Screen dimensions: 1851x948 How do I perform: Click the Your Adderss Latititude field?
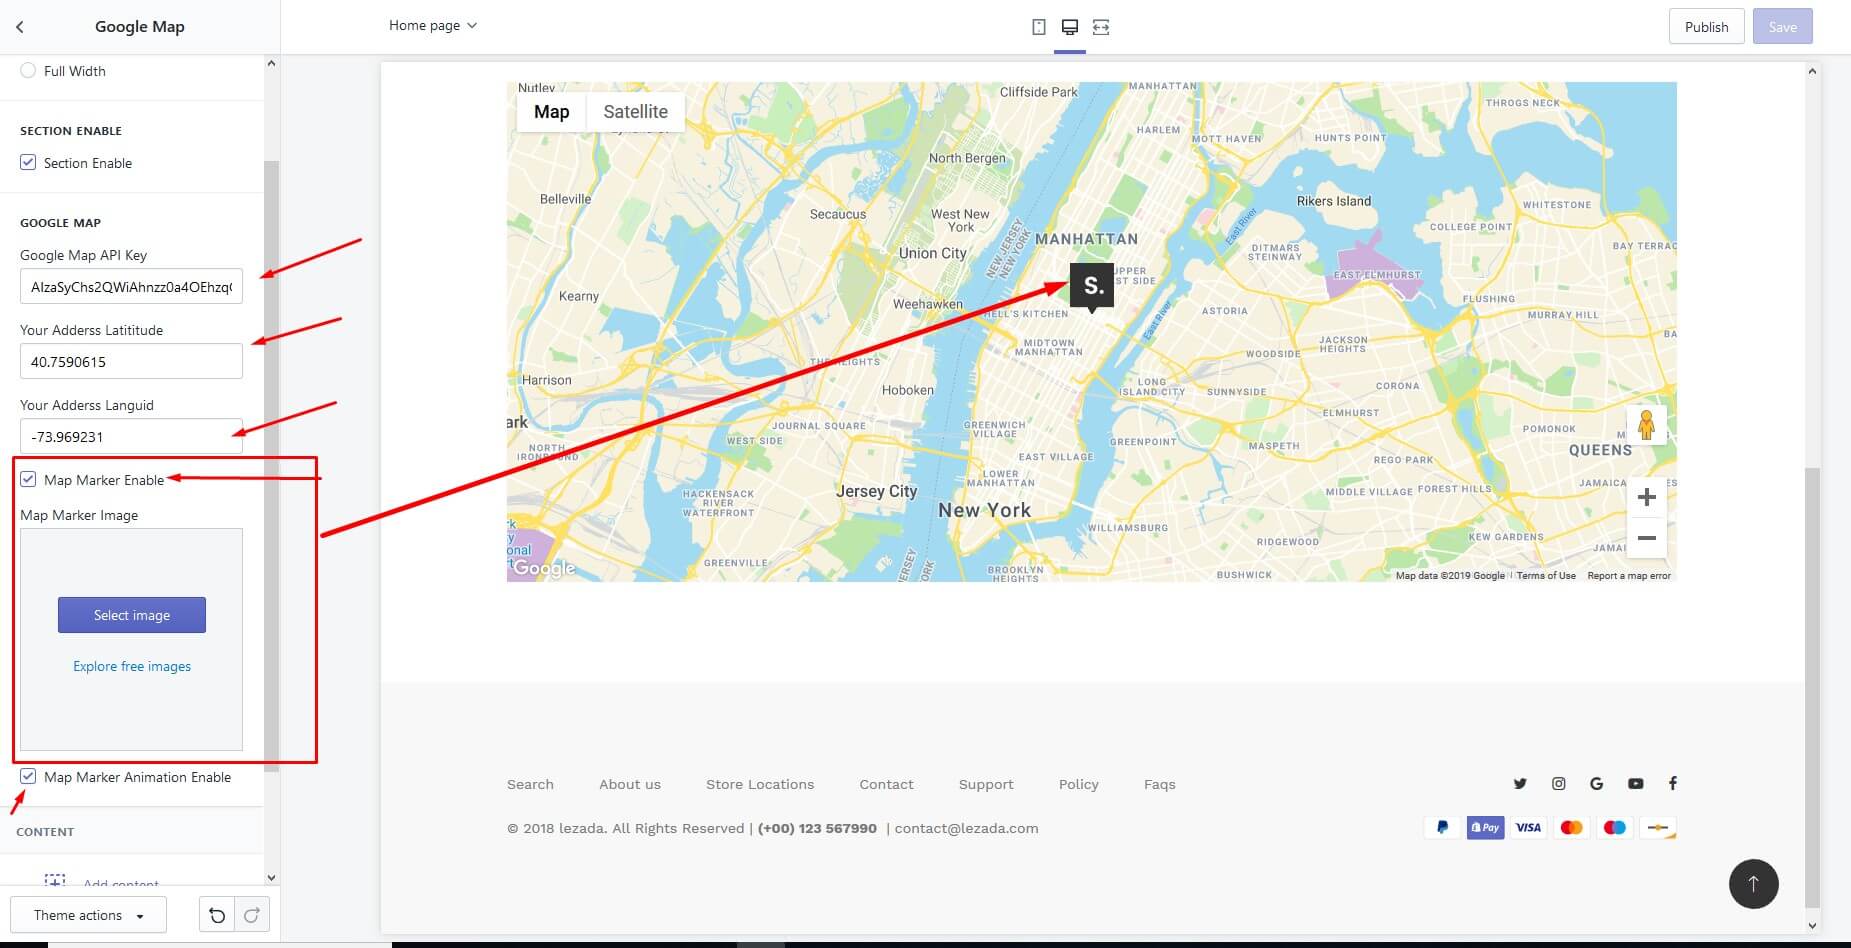click(x=131, y=361)
